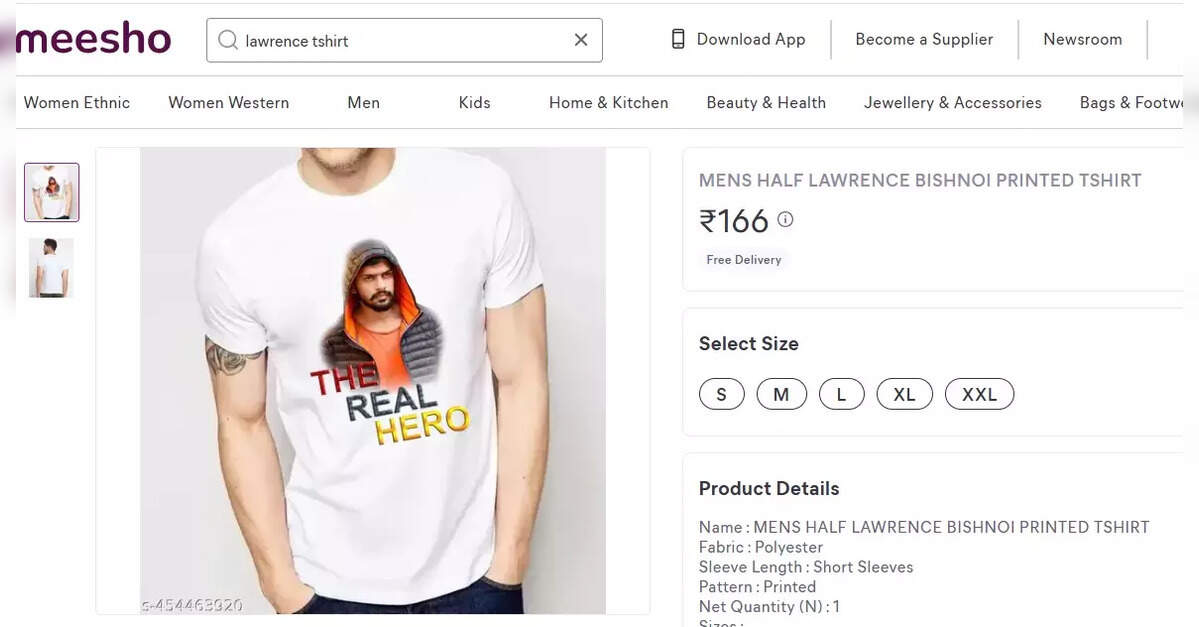1199x627 pixels.
Task: Click the phone icon beside Download App
Action: pyautogui.click(x=677, y=39)
